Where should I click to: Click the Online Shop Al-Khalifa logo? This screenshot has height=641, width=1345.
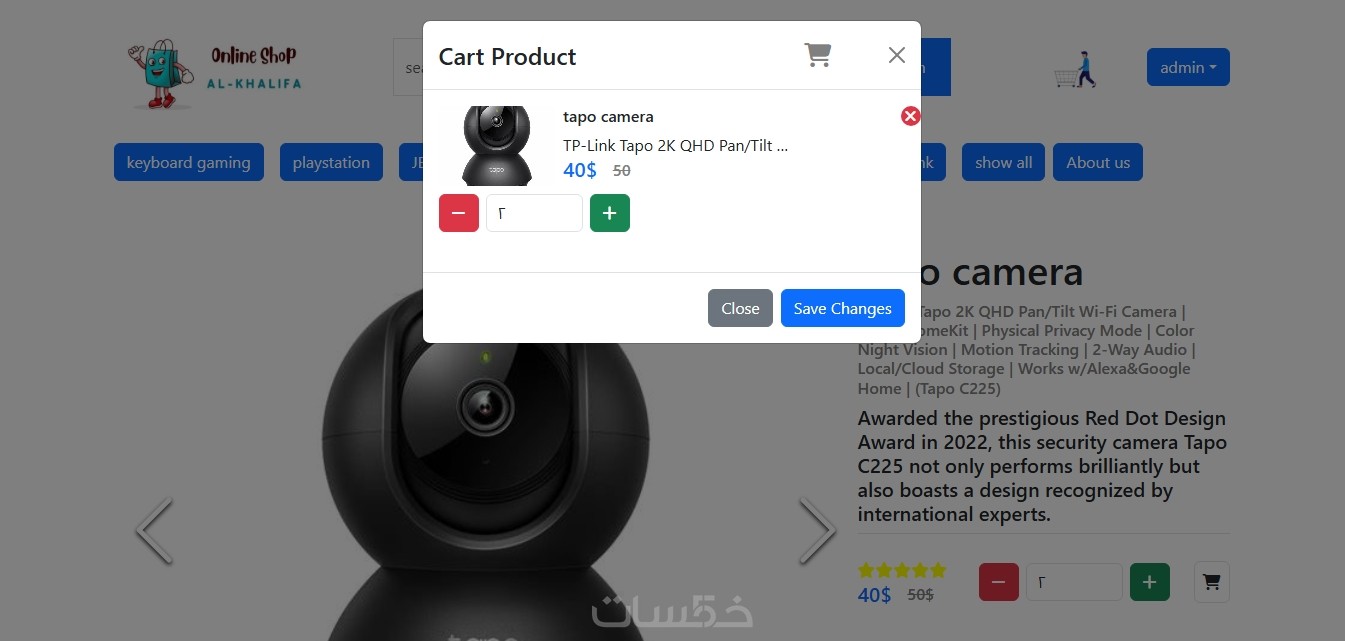(215, 73)
